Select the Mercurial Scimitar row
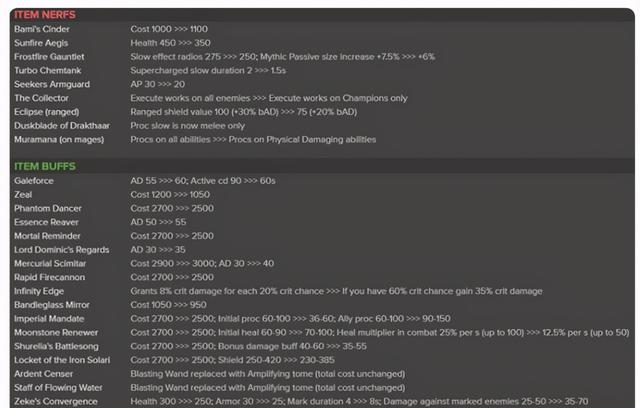Image resolution: width=640 pixels, height=408 pixels. [322, 264]
